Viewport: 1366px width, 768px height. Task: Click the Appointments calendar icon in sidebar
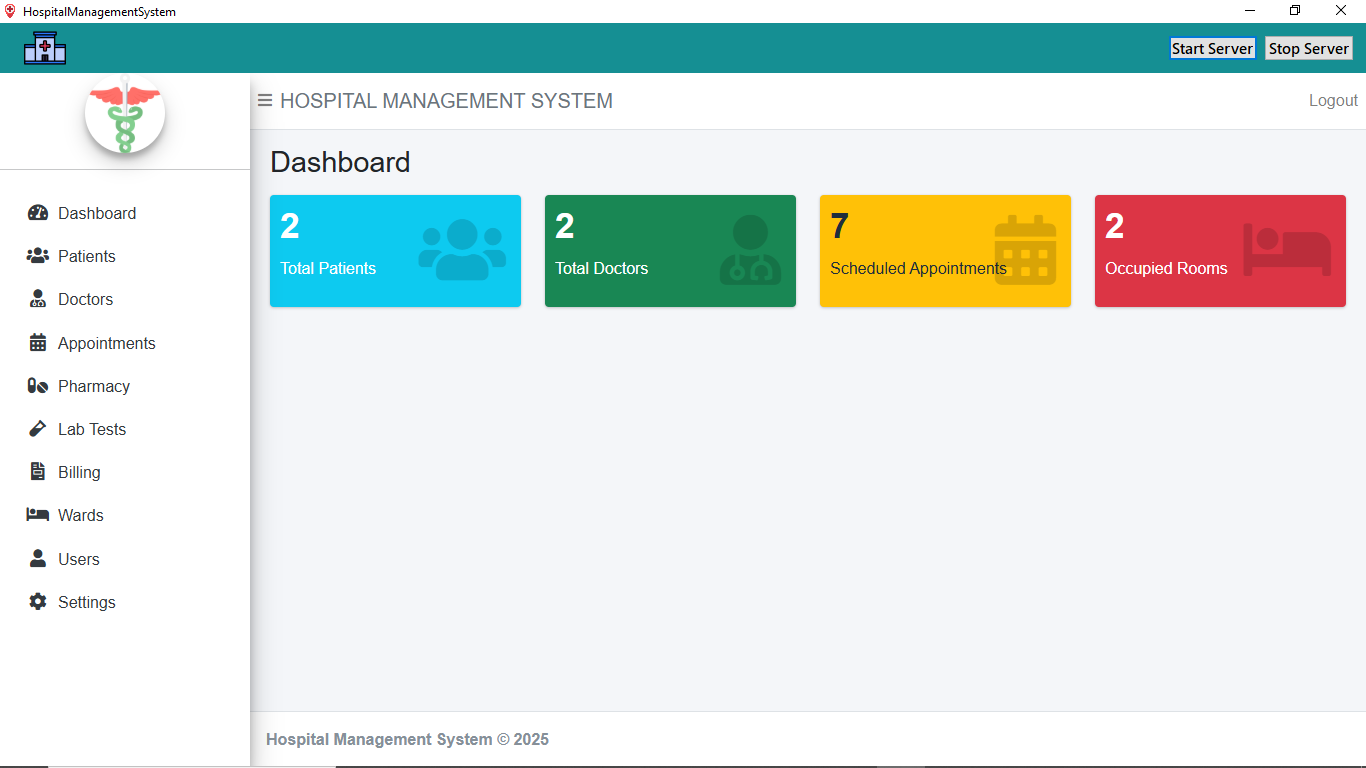pos(38,343)
